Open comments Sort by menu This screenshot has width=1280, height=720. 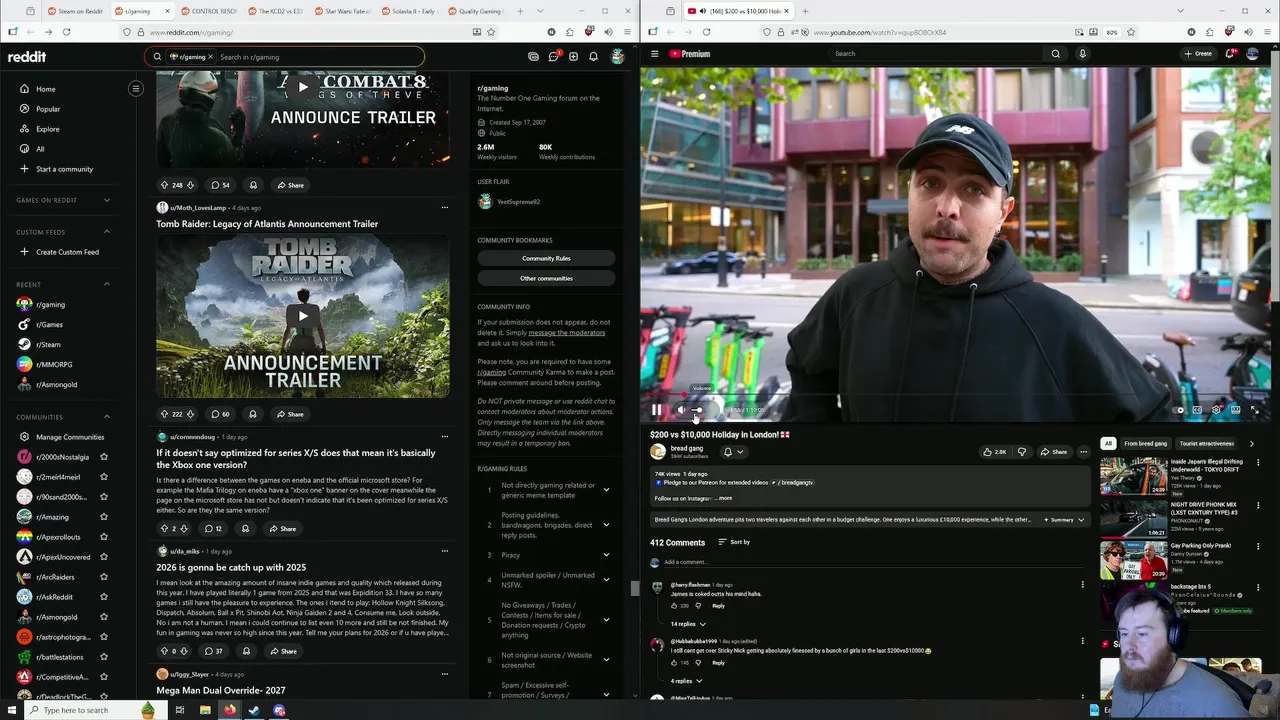[734, 542]
